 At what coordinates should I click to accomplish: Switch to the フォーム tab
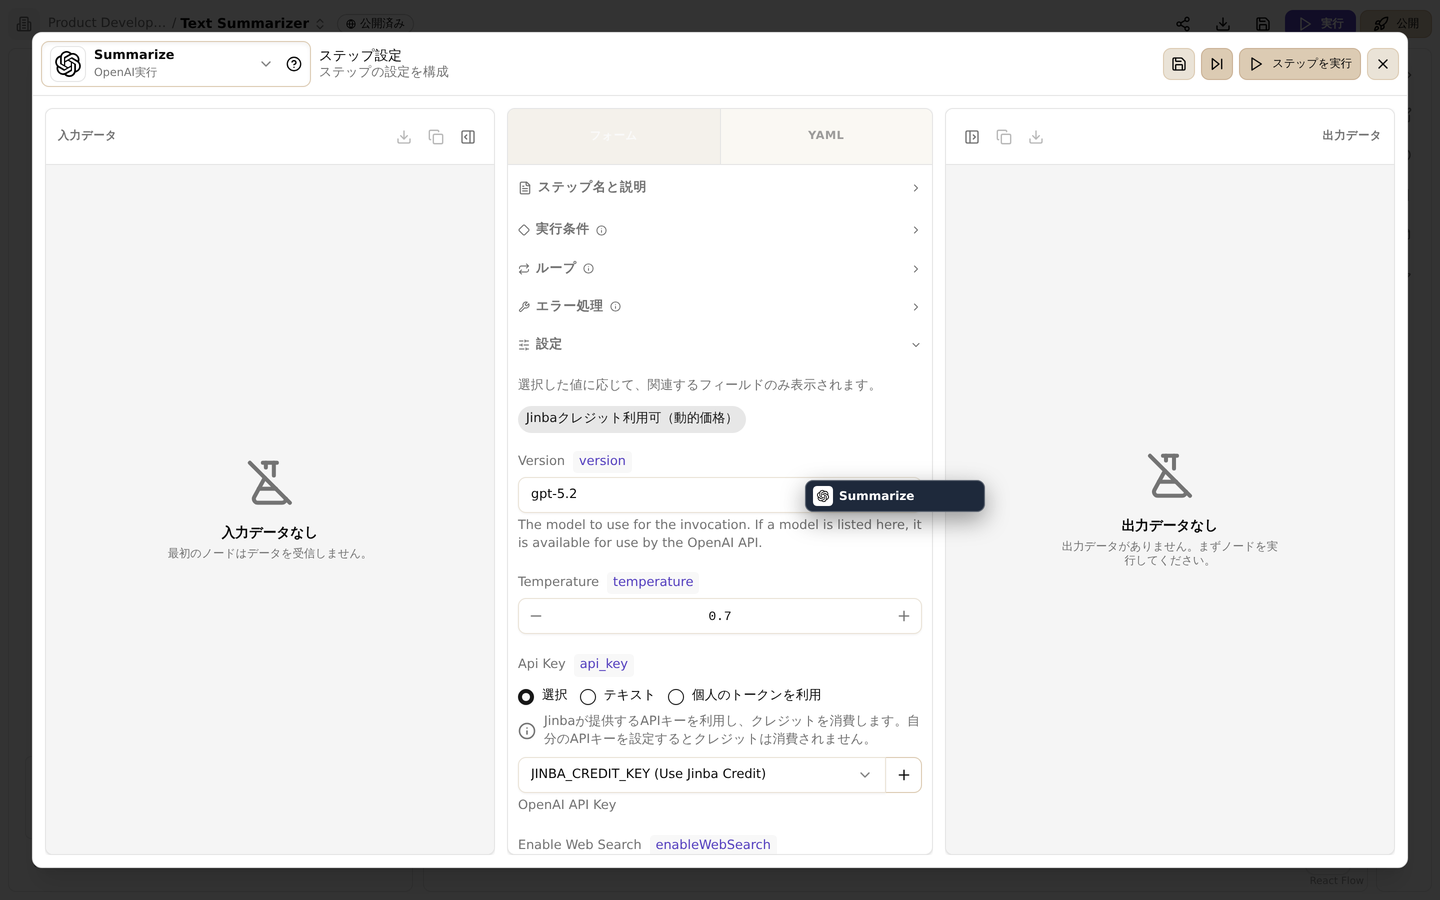coord(614,136)
